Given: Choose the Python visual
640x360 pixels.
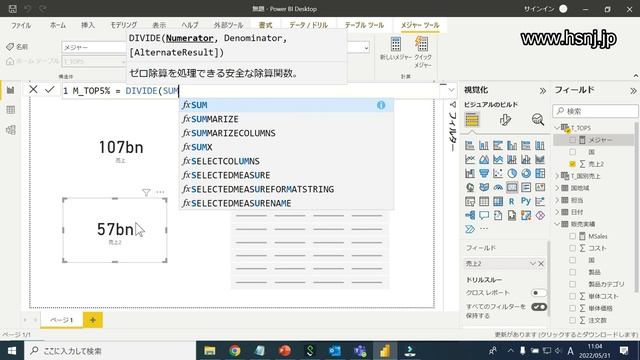Looking at the screenshot, I should [526, 201].
